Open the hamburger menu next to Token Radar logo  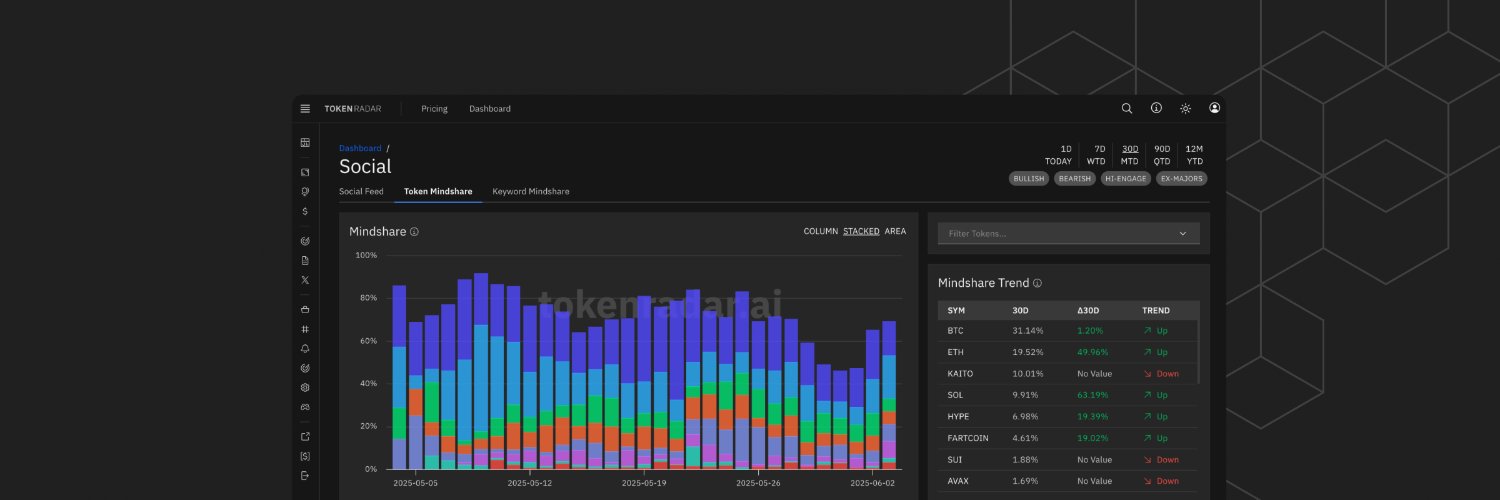305,109
